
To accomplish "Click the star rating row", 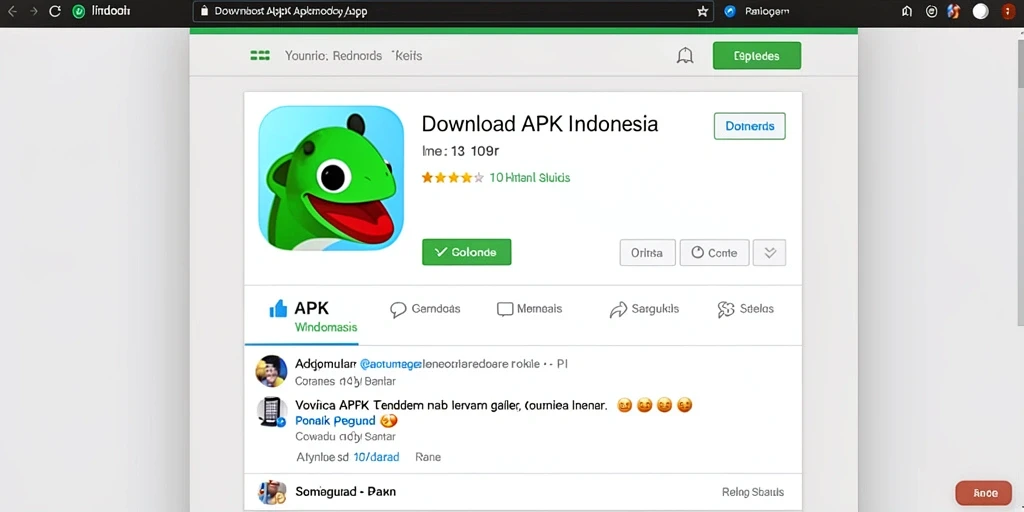I will click(x=453, y=178).
